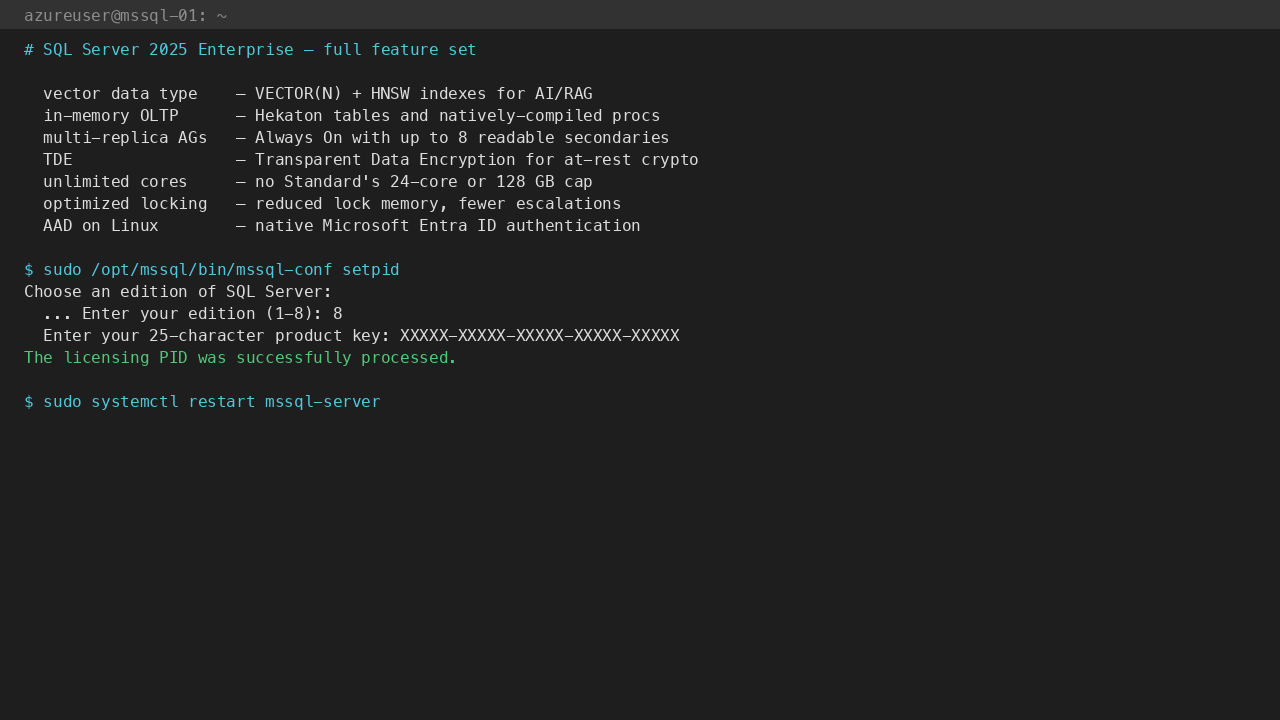Select the comment line SQL Server 2025 Enterprise

250,50
